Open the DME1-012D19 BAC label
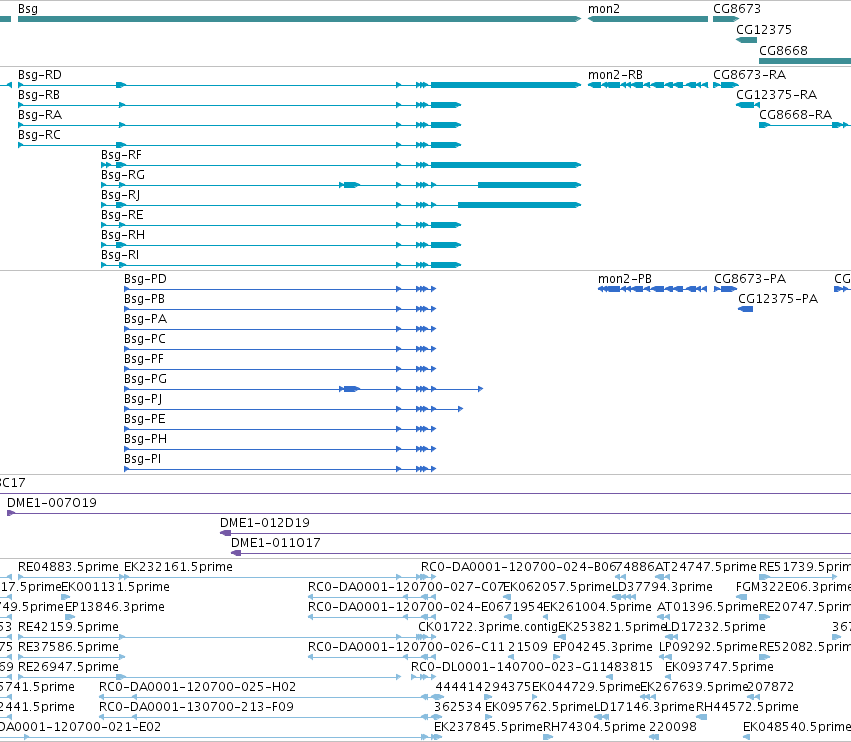 (264, 523)
